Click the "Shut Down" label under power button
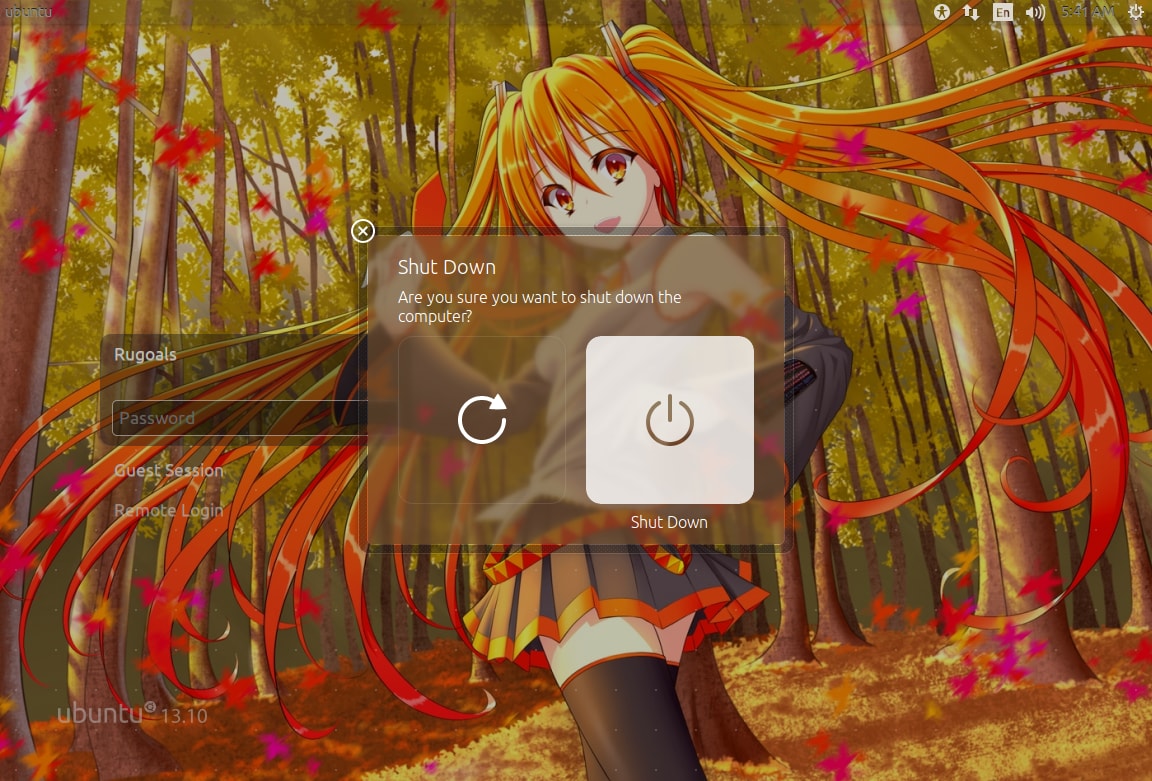 (669, 522)
